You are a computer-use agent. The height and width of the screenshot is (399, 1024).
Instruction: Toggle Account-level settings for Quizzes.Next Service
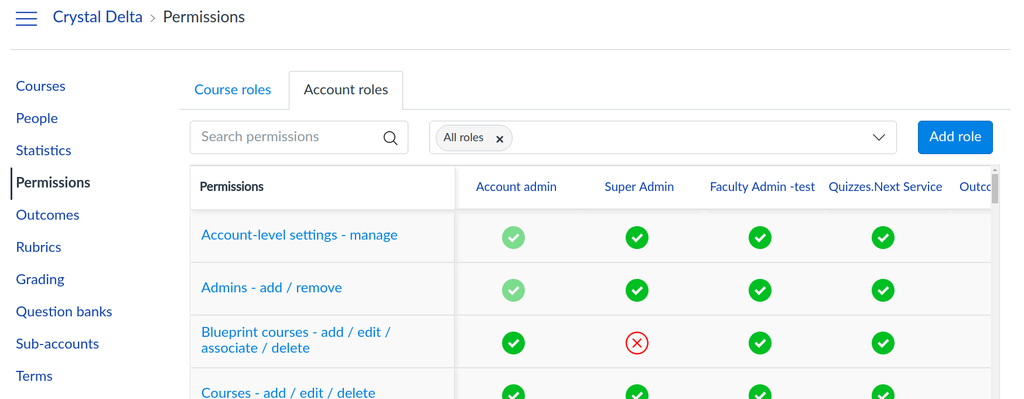click(883, 238)
